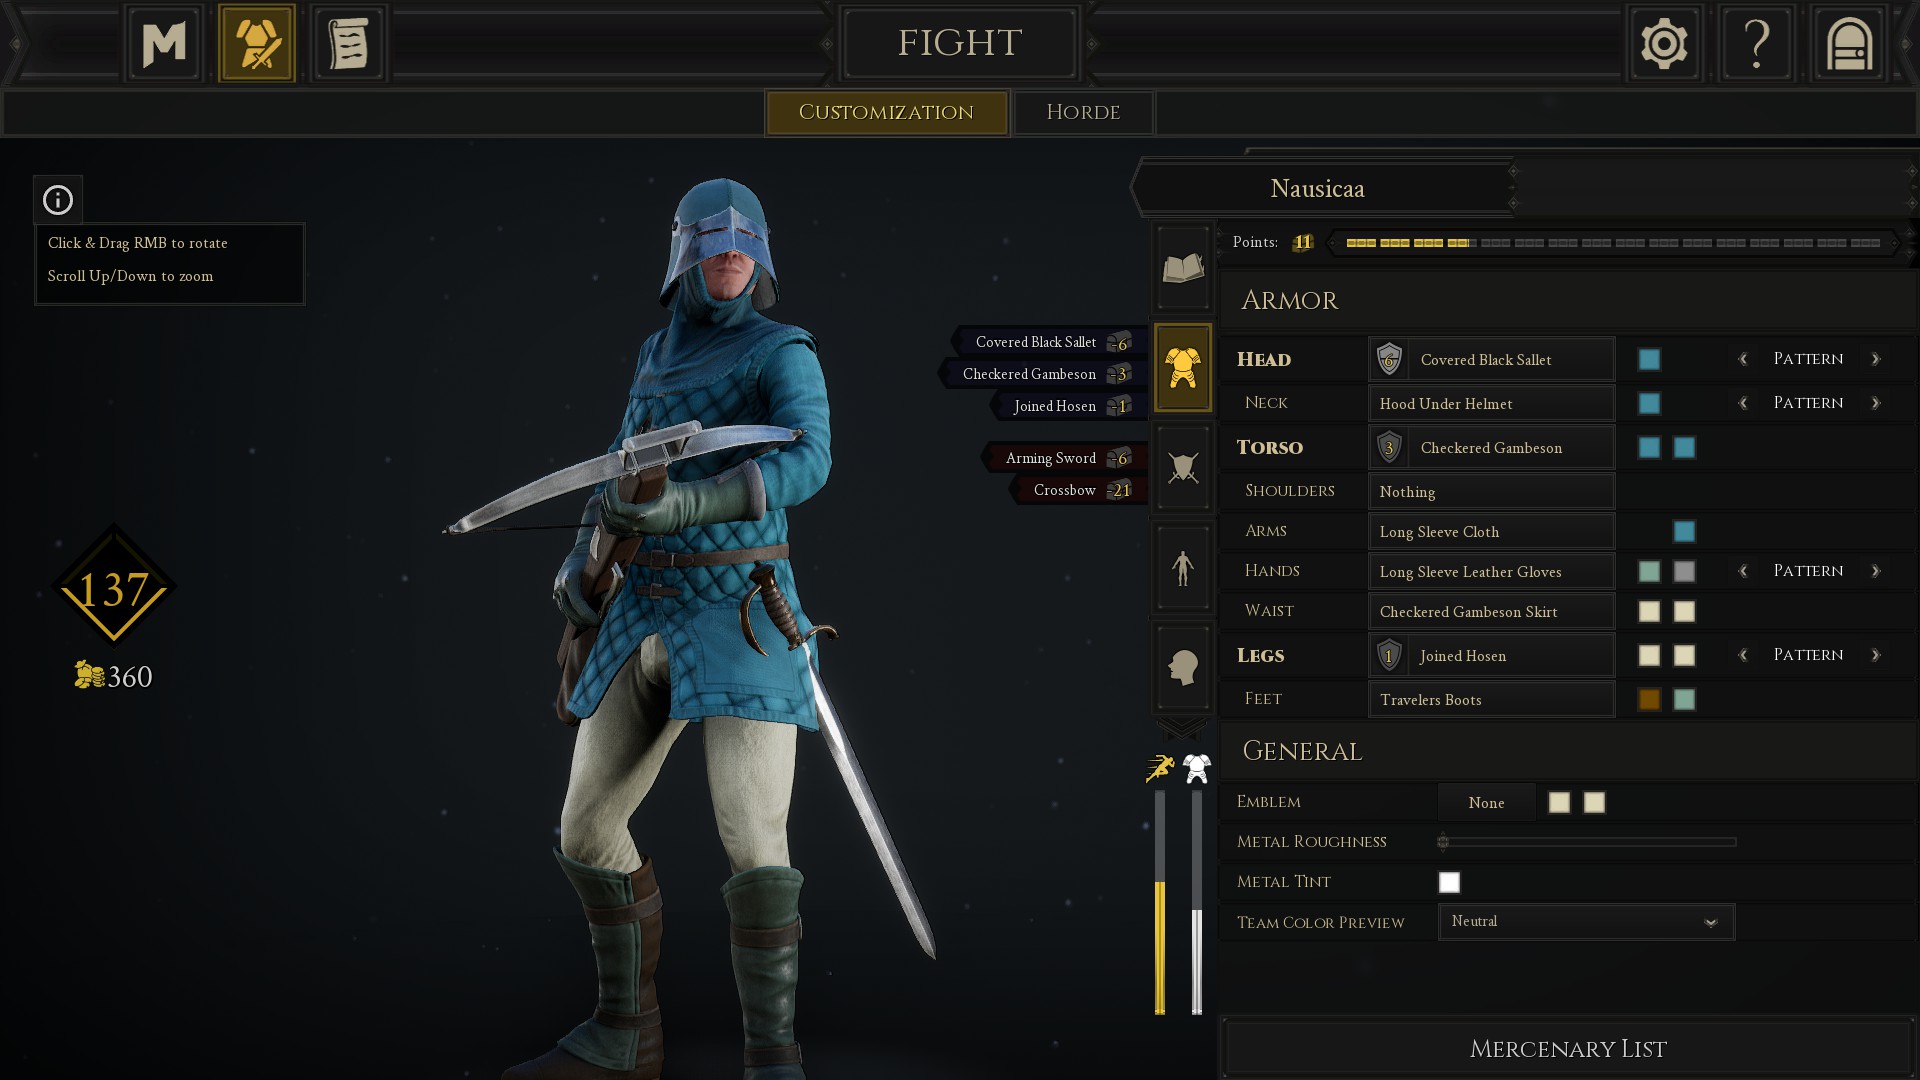Open the scroll document icon in top bar

click(349, 44)
